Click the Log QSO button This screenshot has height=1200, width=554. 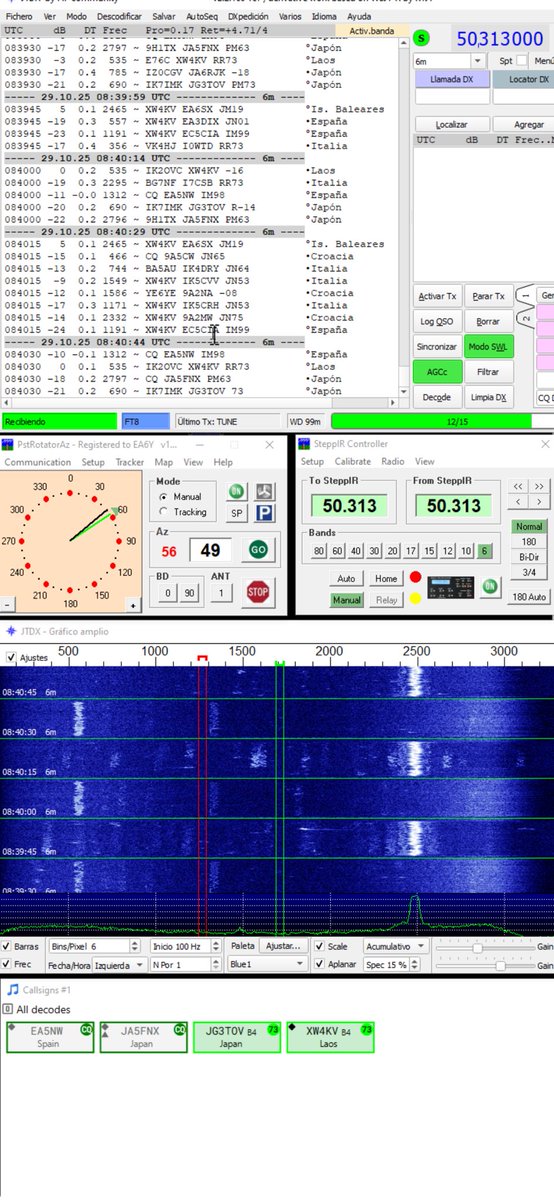(x=437, y=321)
